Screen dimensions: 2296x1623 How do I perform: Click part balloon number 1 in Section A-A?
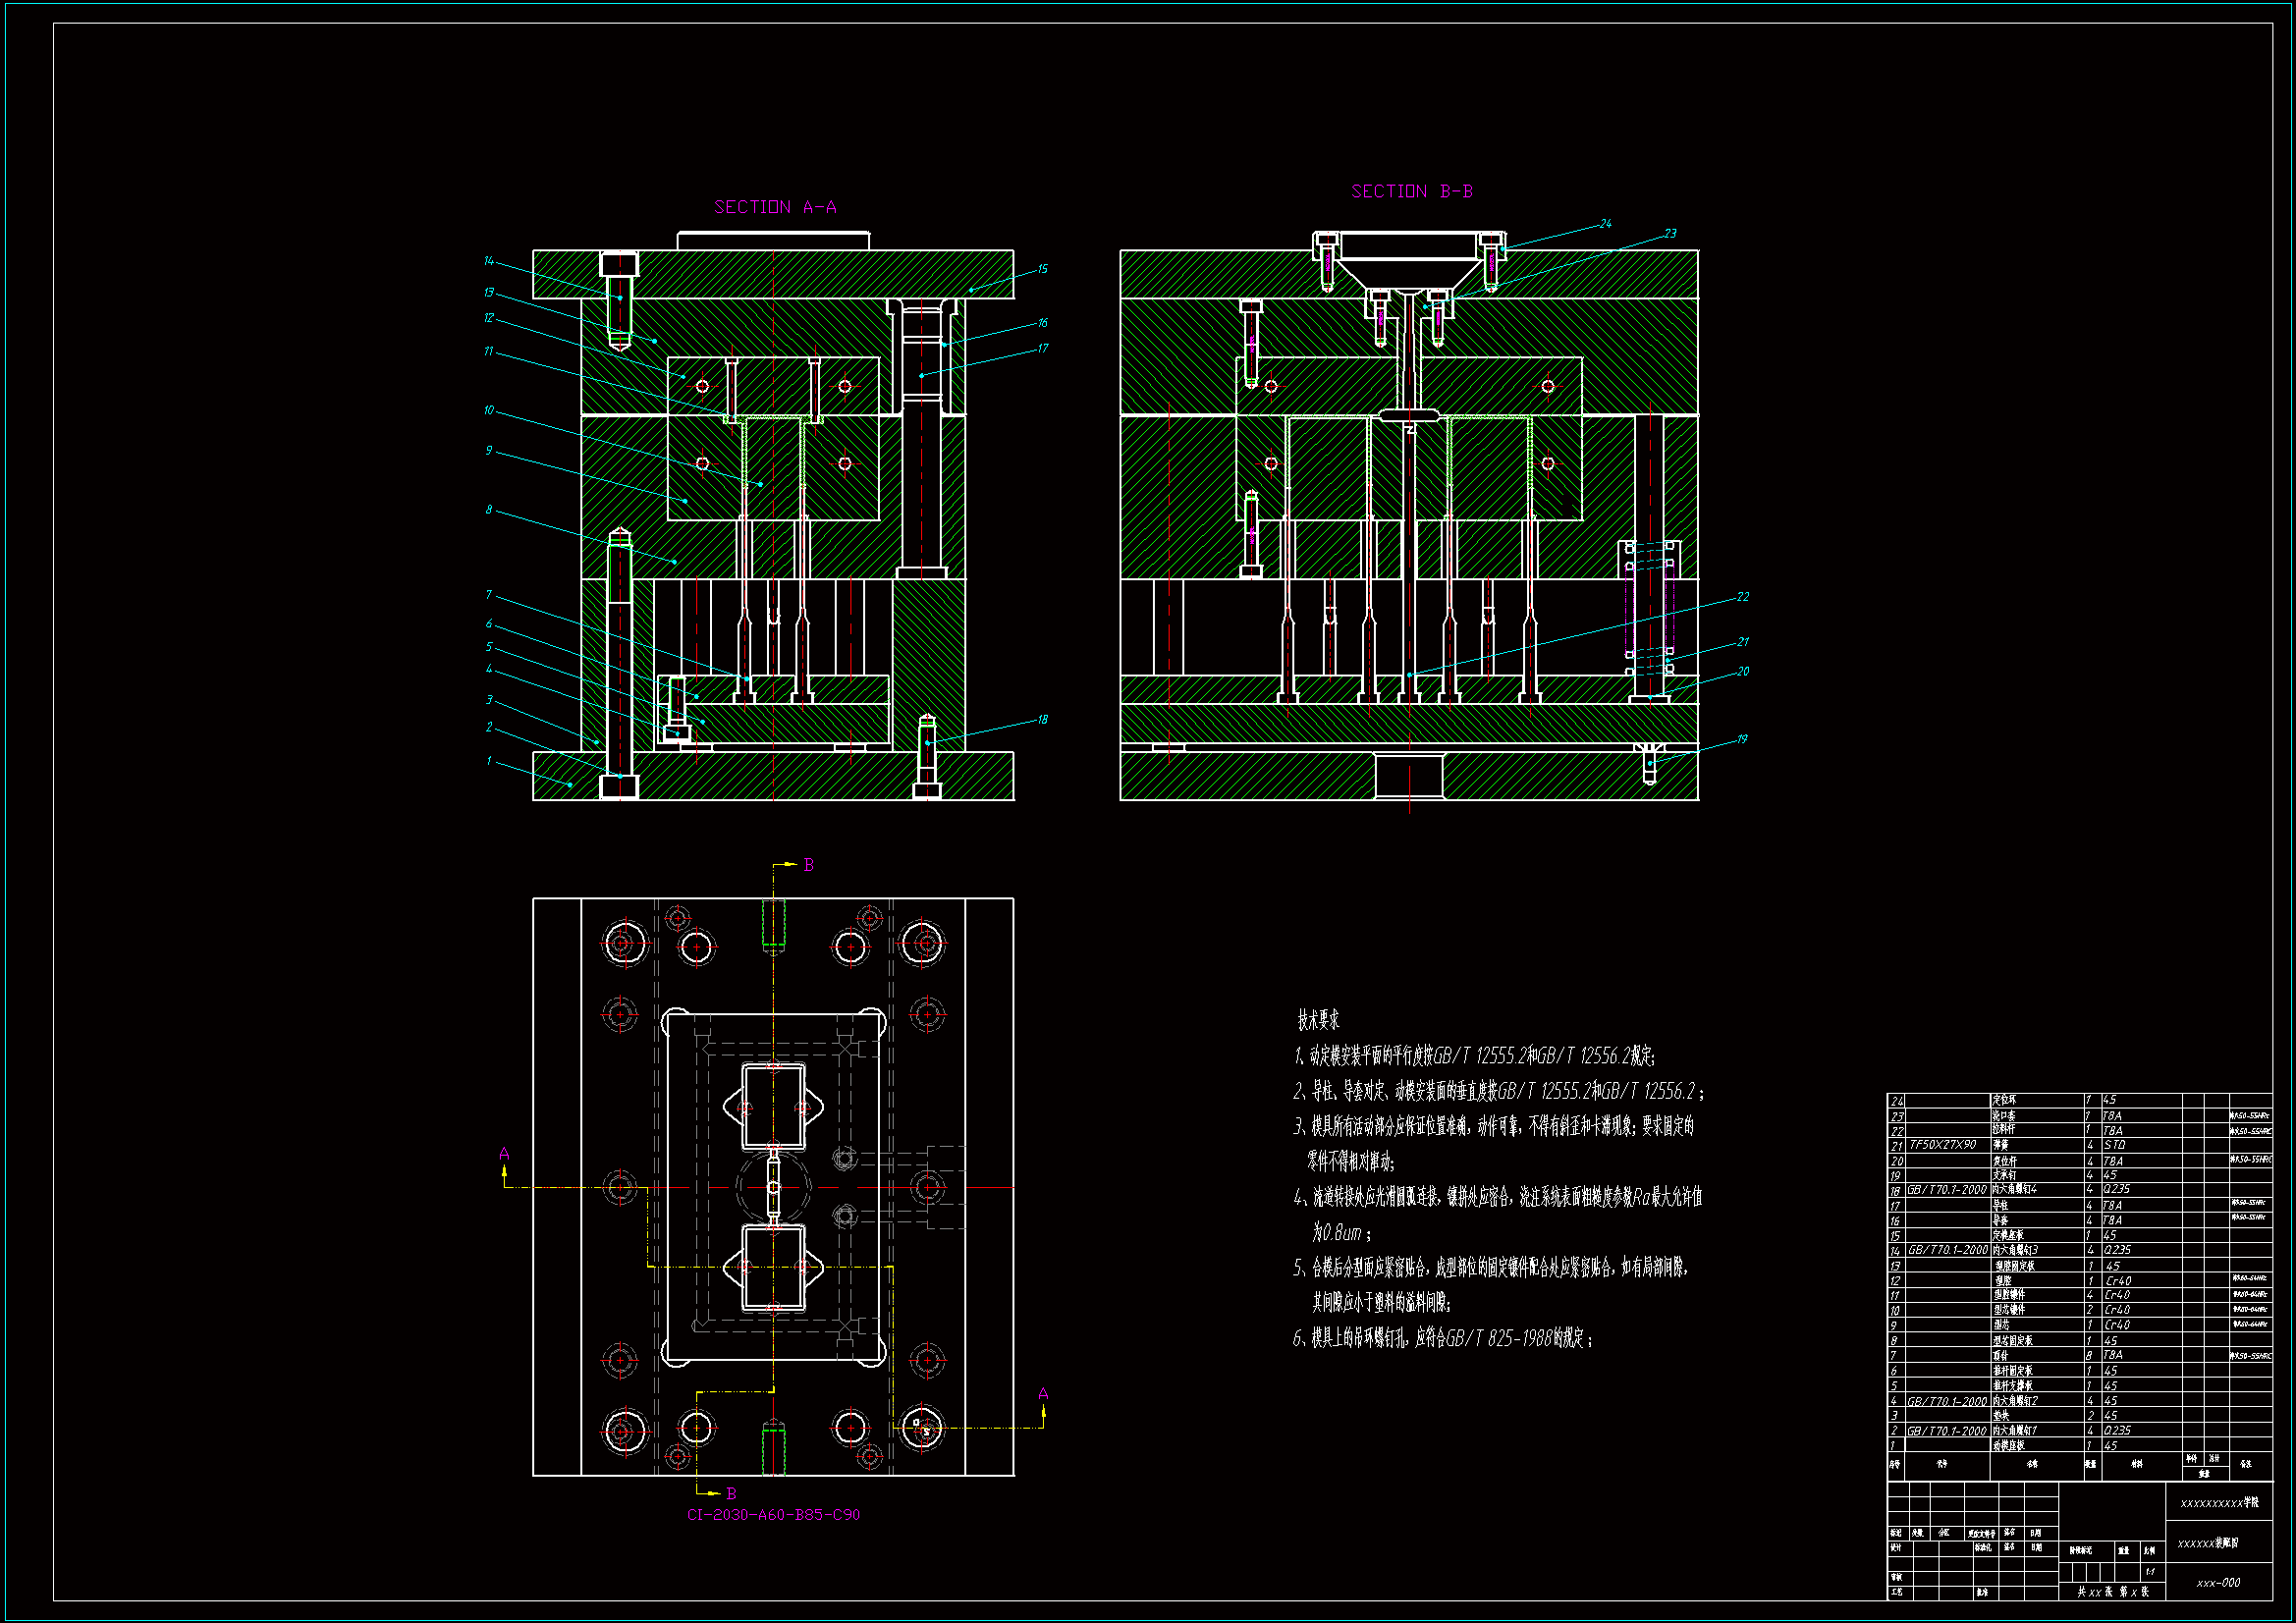pos(489,761)
